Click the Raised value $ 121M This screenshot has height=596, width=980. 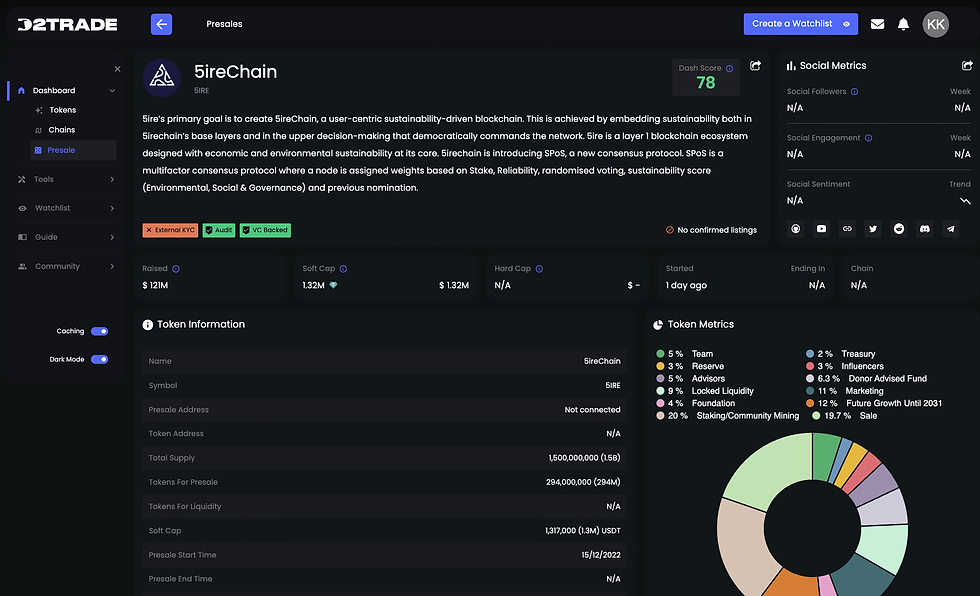click(155, 285)
